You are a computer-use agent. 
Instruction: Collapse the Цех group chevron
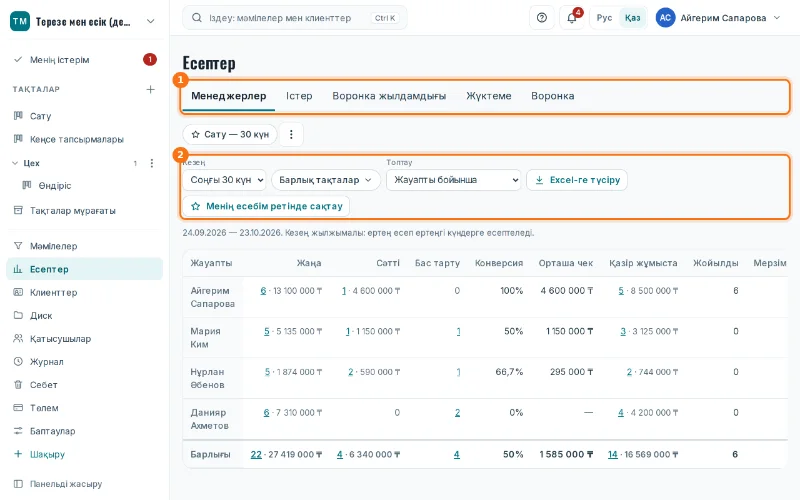[15, 163]
